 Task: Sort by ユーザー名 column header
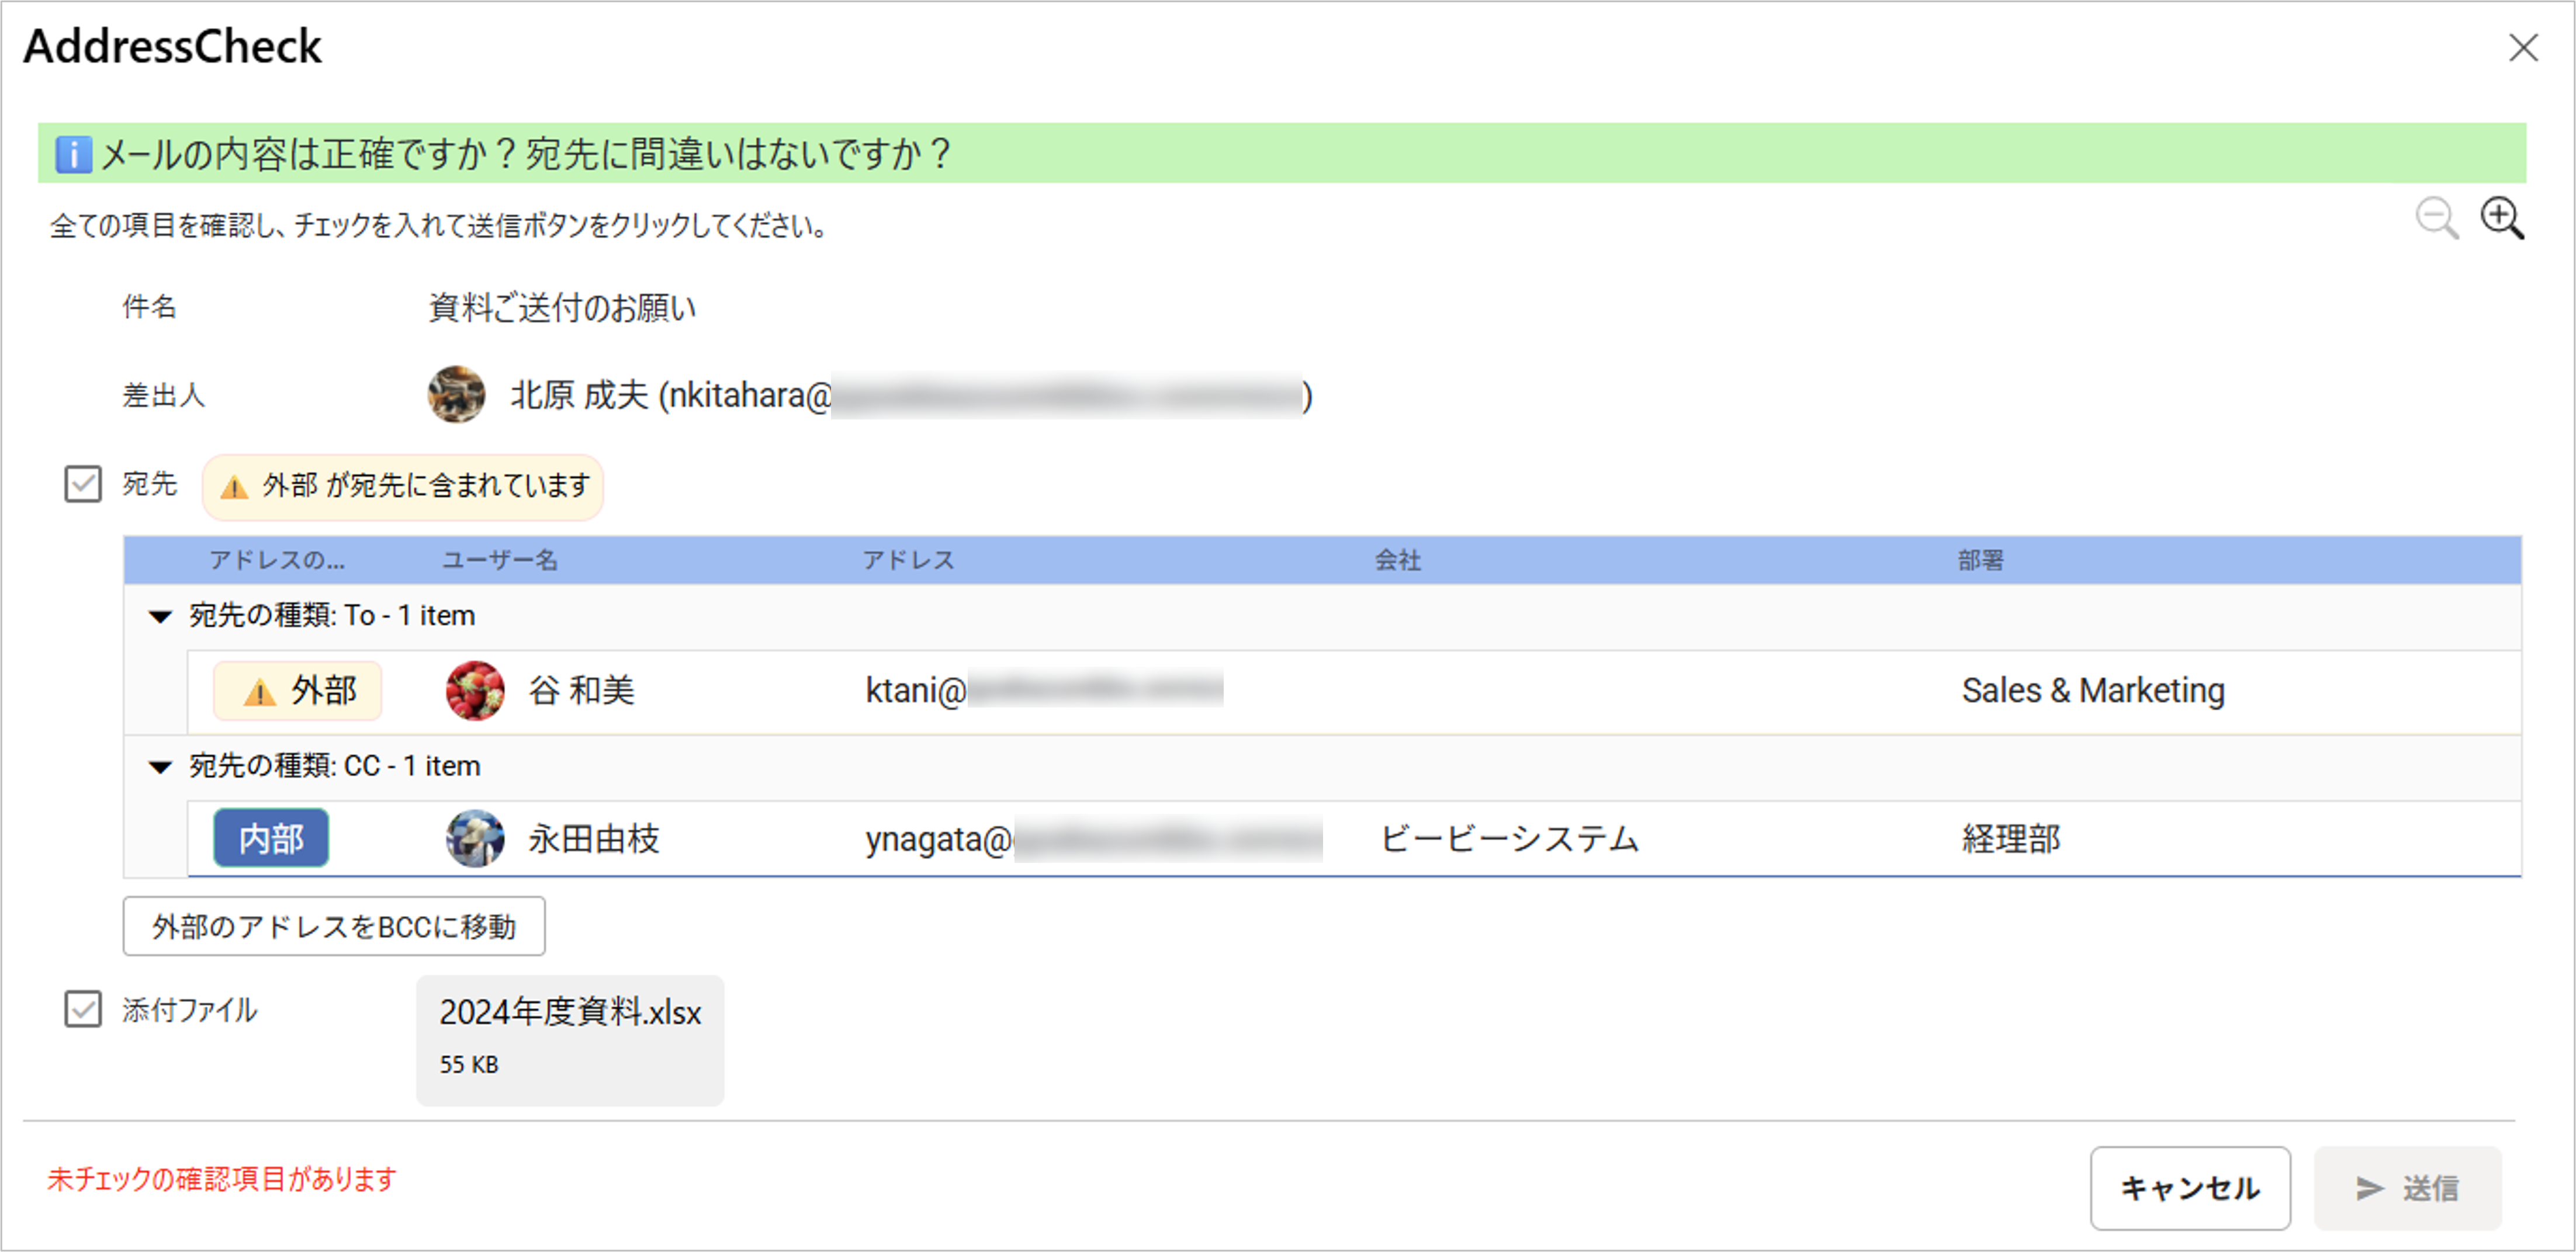click(500, 560)
